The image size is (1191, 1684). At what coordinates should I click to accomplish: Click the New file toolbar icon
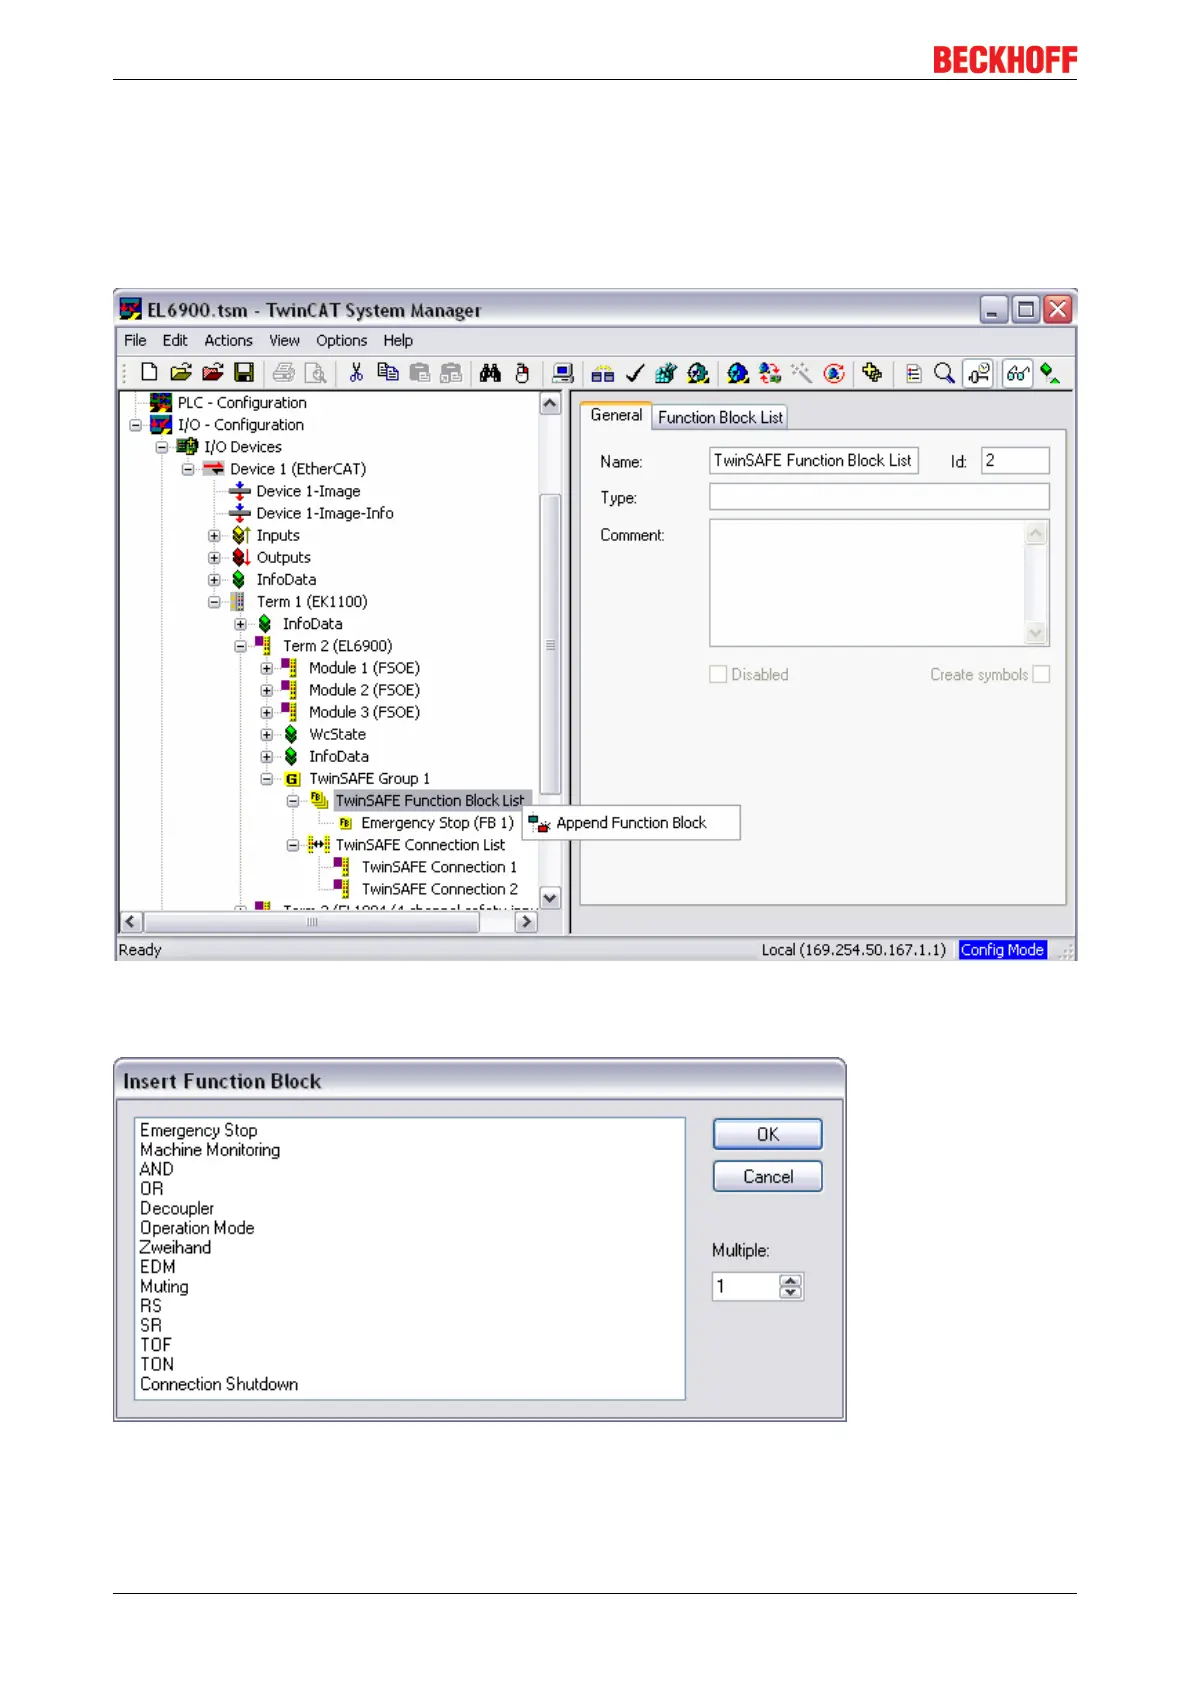(149, 372)
